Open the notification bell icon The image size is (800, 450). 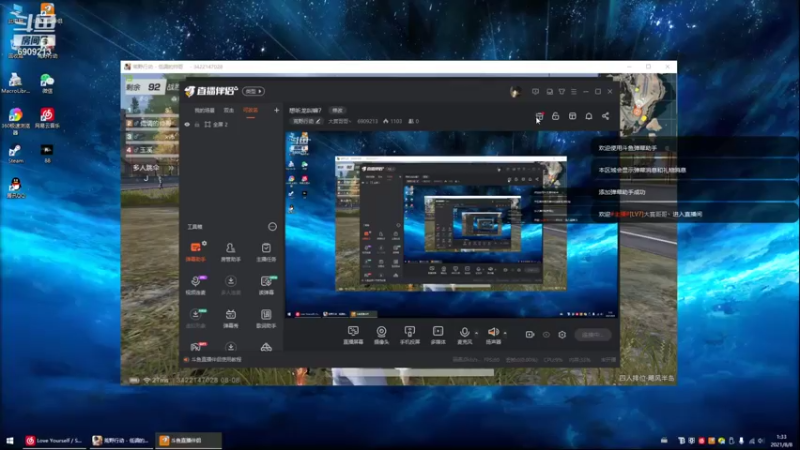[589, 116]
